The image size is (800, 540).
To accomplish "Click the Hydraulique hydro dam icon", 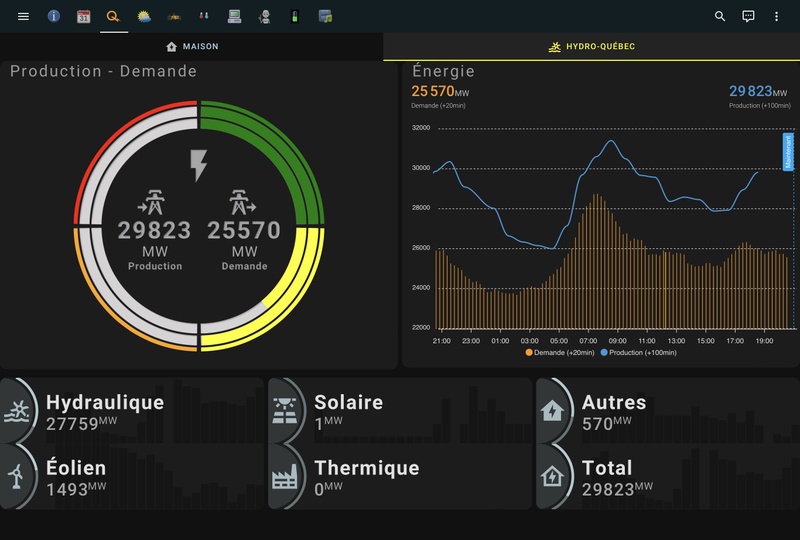I will [x=17, y=411].
